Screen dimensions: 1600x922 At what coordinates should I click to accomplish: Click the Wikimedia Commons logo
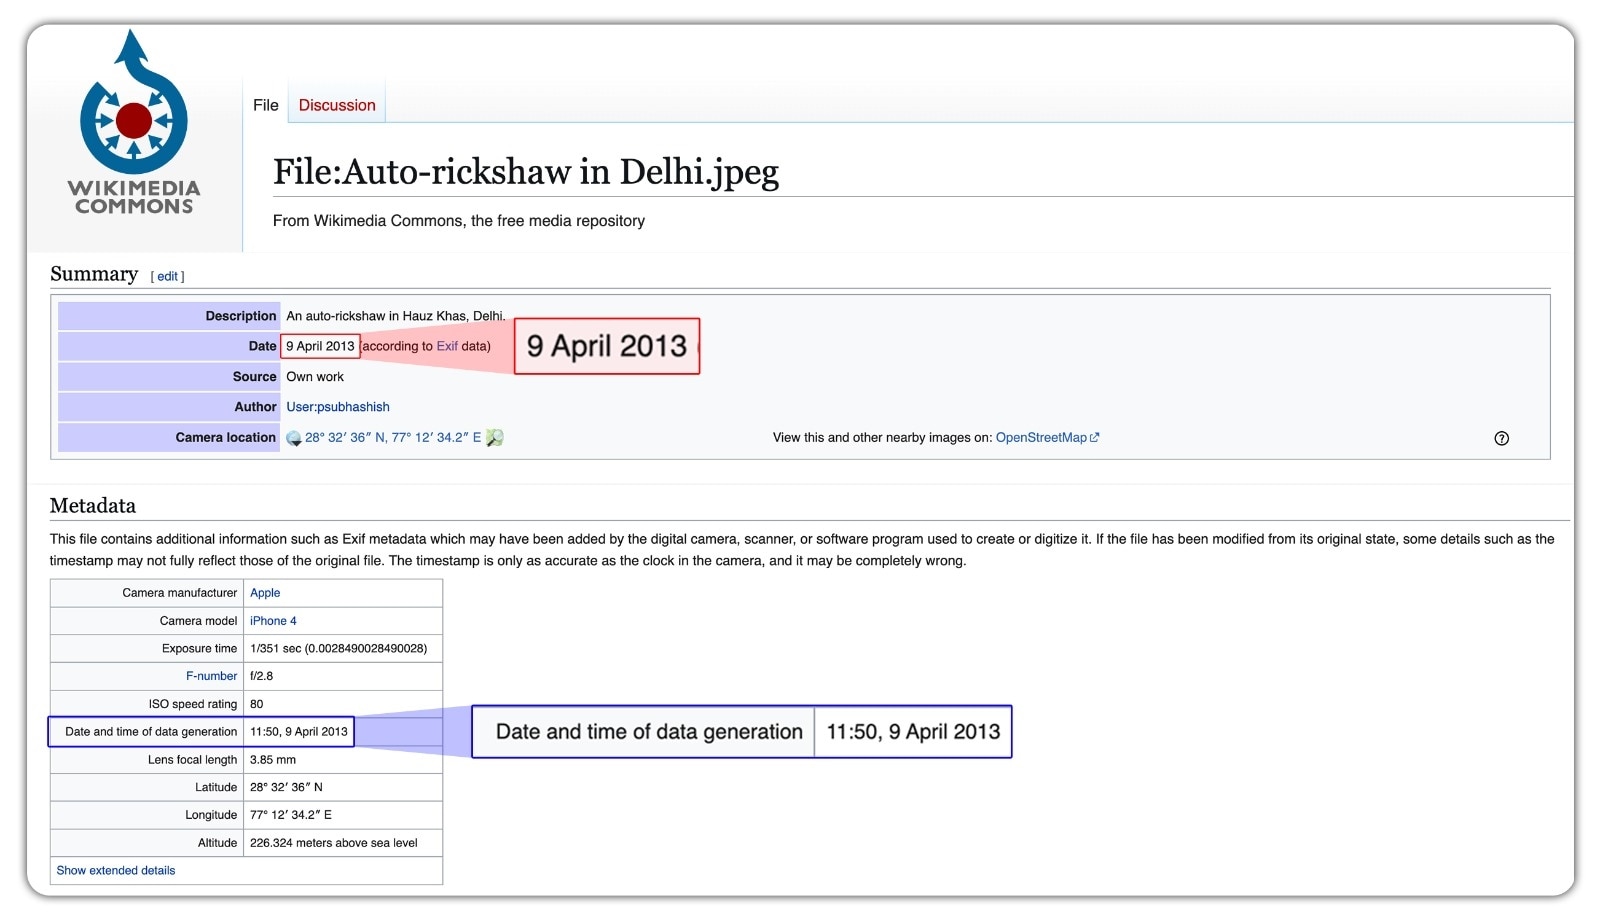point(134,125)
